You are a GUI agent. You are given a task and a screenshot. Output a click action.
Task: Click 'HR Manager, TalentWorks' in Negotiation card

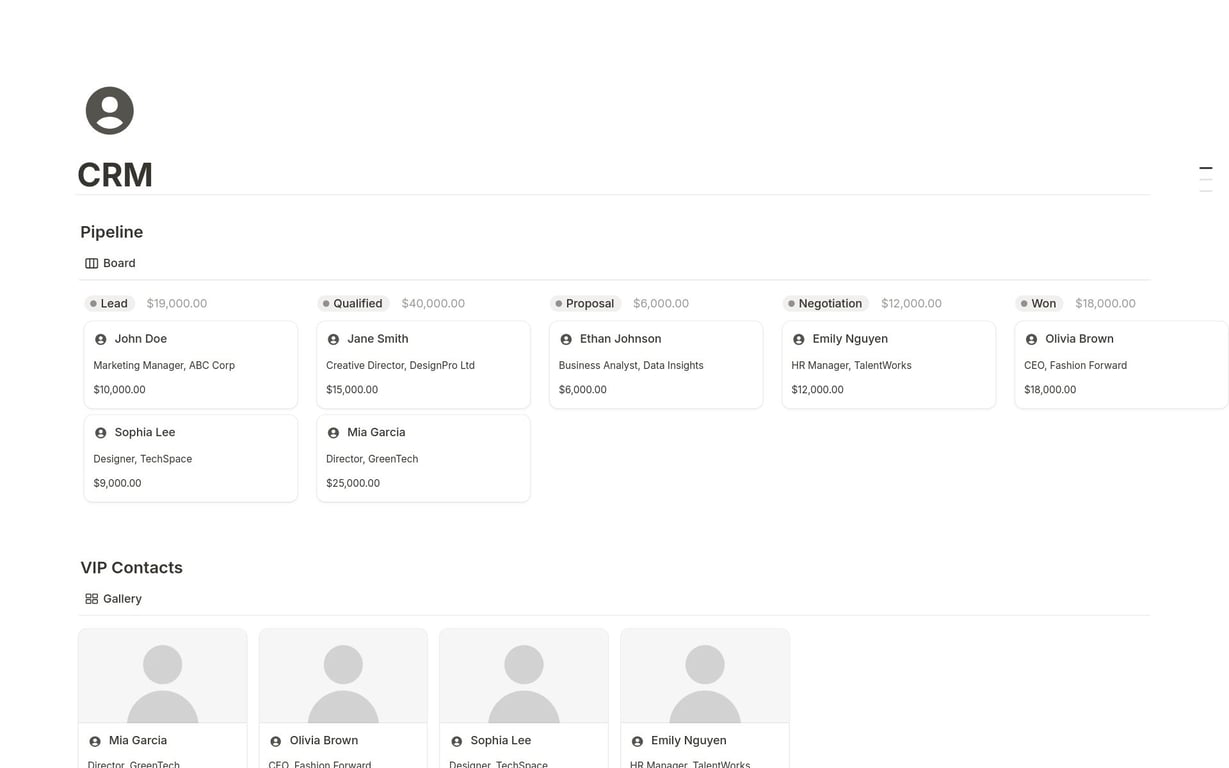[851, 365]
